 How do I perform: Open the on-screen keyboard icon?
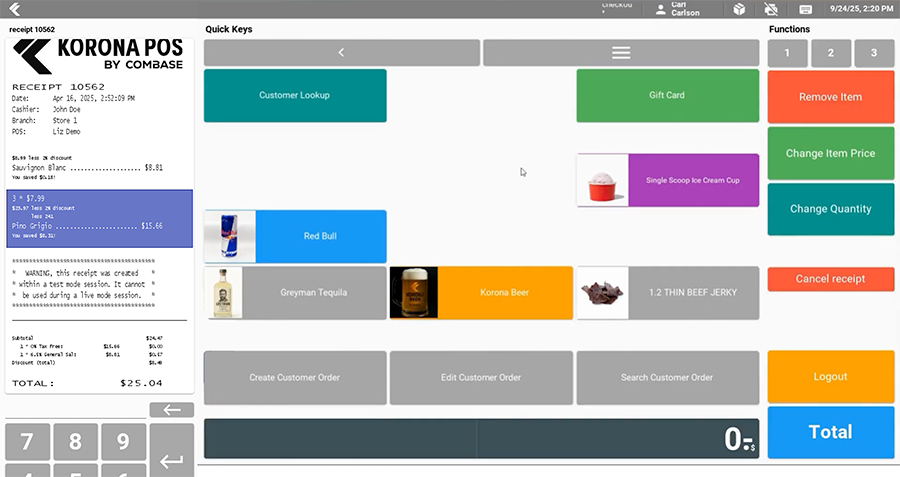tap(805, 9)
